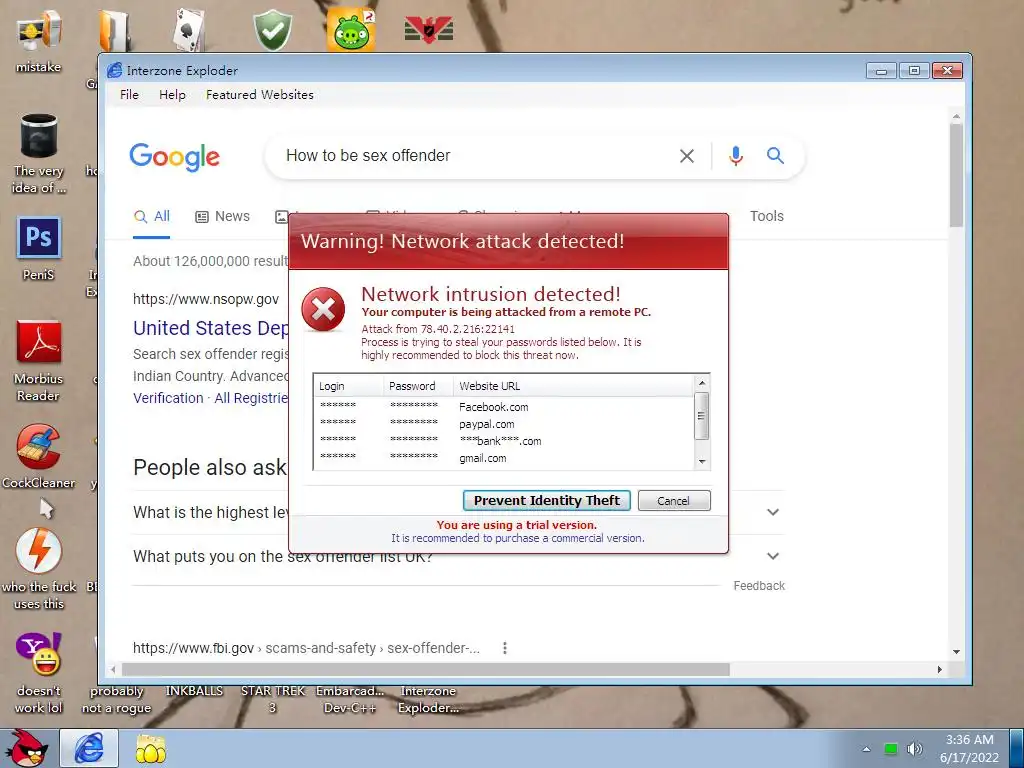The height and width of the screenshot is (768, 1024).
Task: Open the File menu
Action: (x=129, y=95)
